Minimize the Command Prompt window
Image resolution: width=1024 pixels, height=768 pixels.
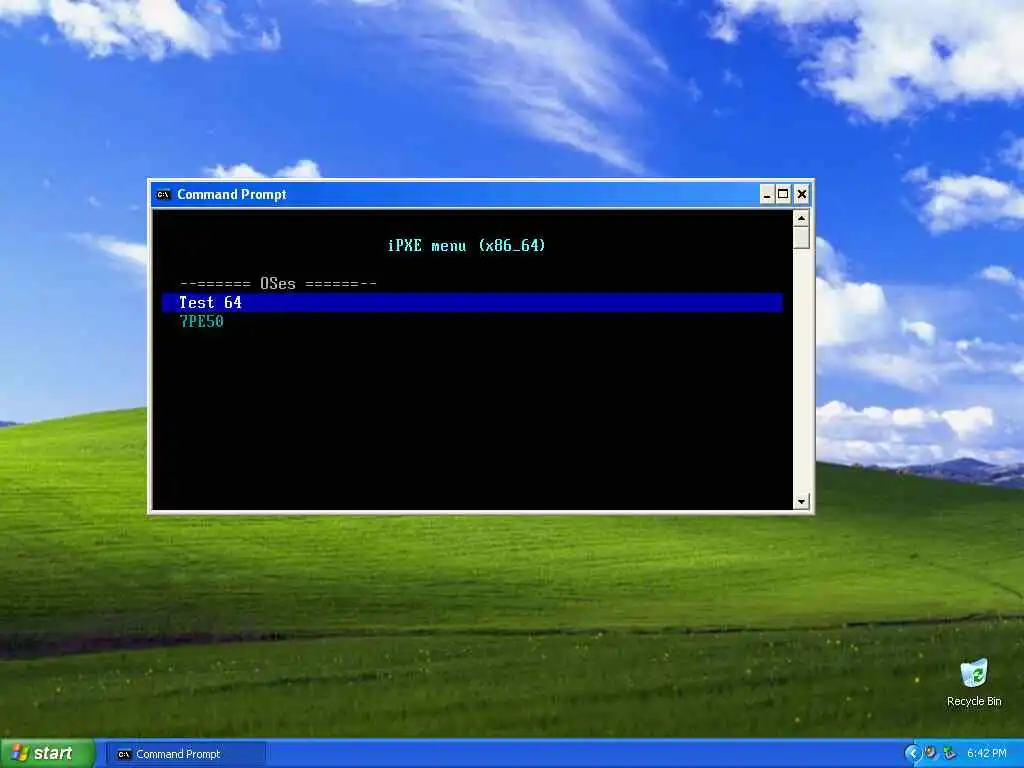coord(767,194)
